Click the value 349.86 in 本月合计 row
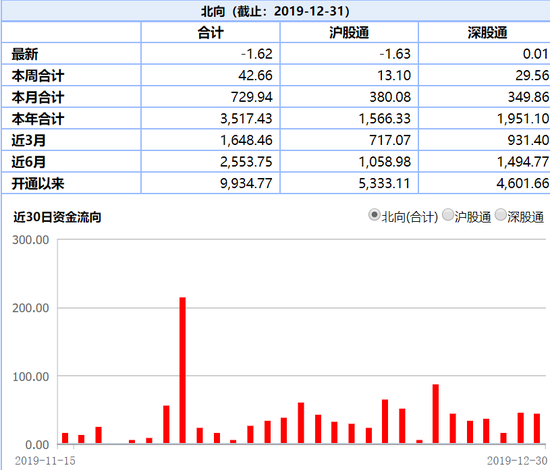The height and width of the screenshot is (470, 550). (x=528, y=97)
